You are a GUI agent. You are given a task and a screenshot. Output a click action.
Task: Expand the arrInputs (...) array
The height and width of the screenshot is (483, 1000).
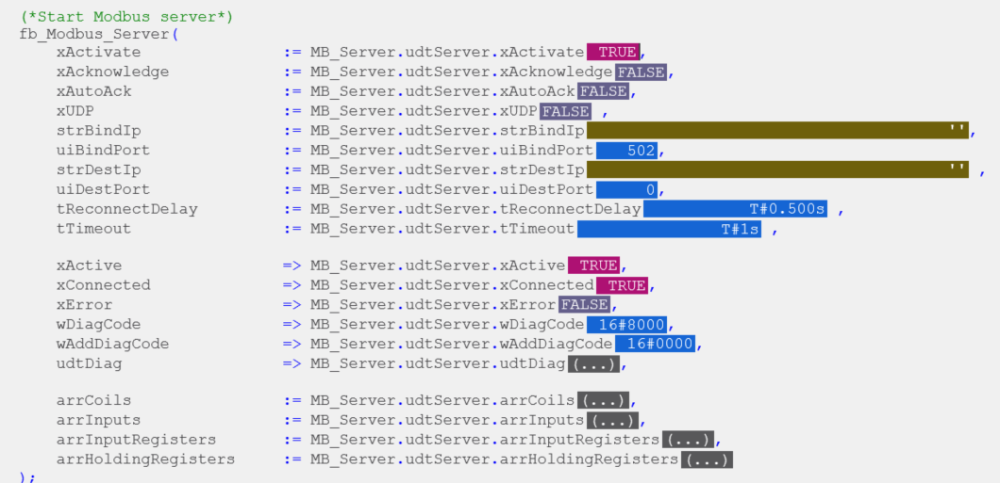(x=612, y=420)
